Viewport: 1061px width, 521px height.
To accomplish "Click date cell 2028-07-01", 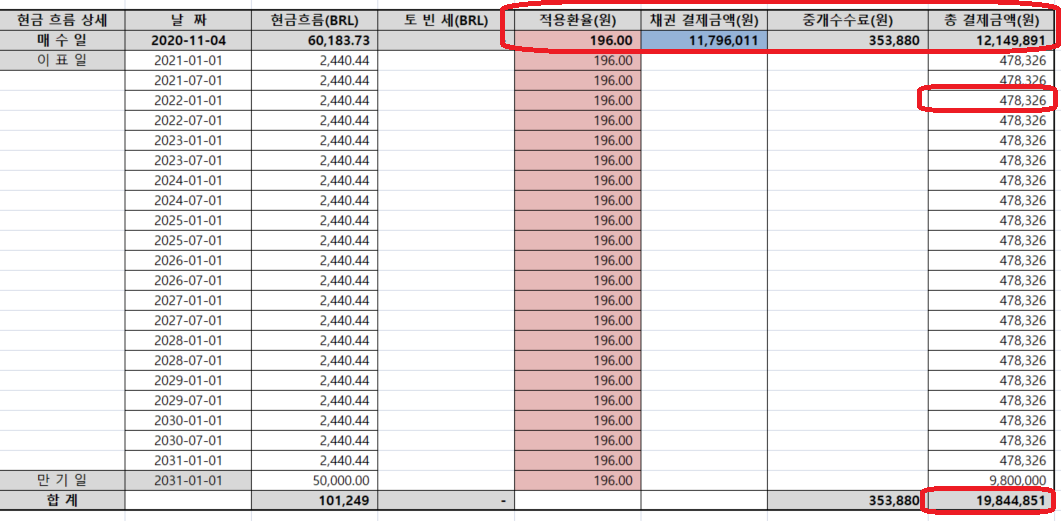I will [188, 360].
